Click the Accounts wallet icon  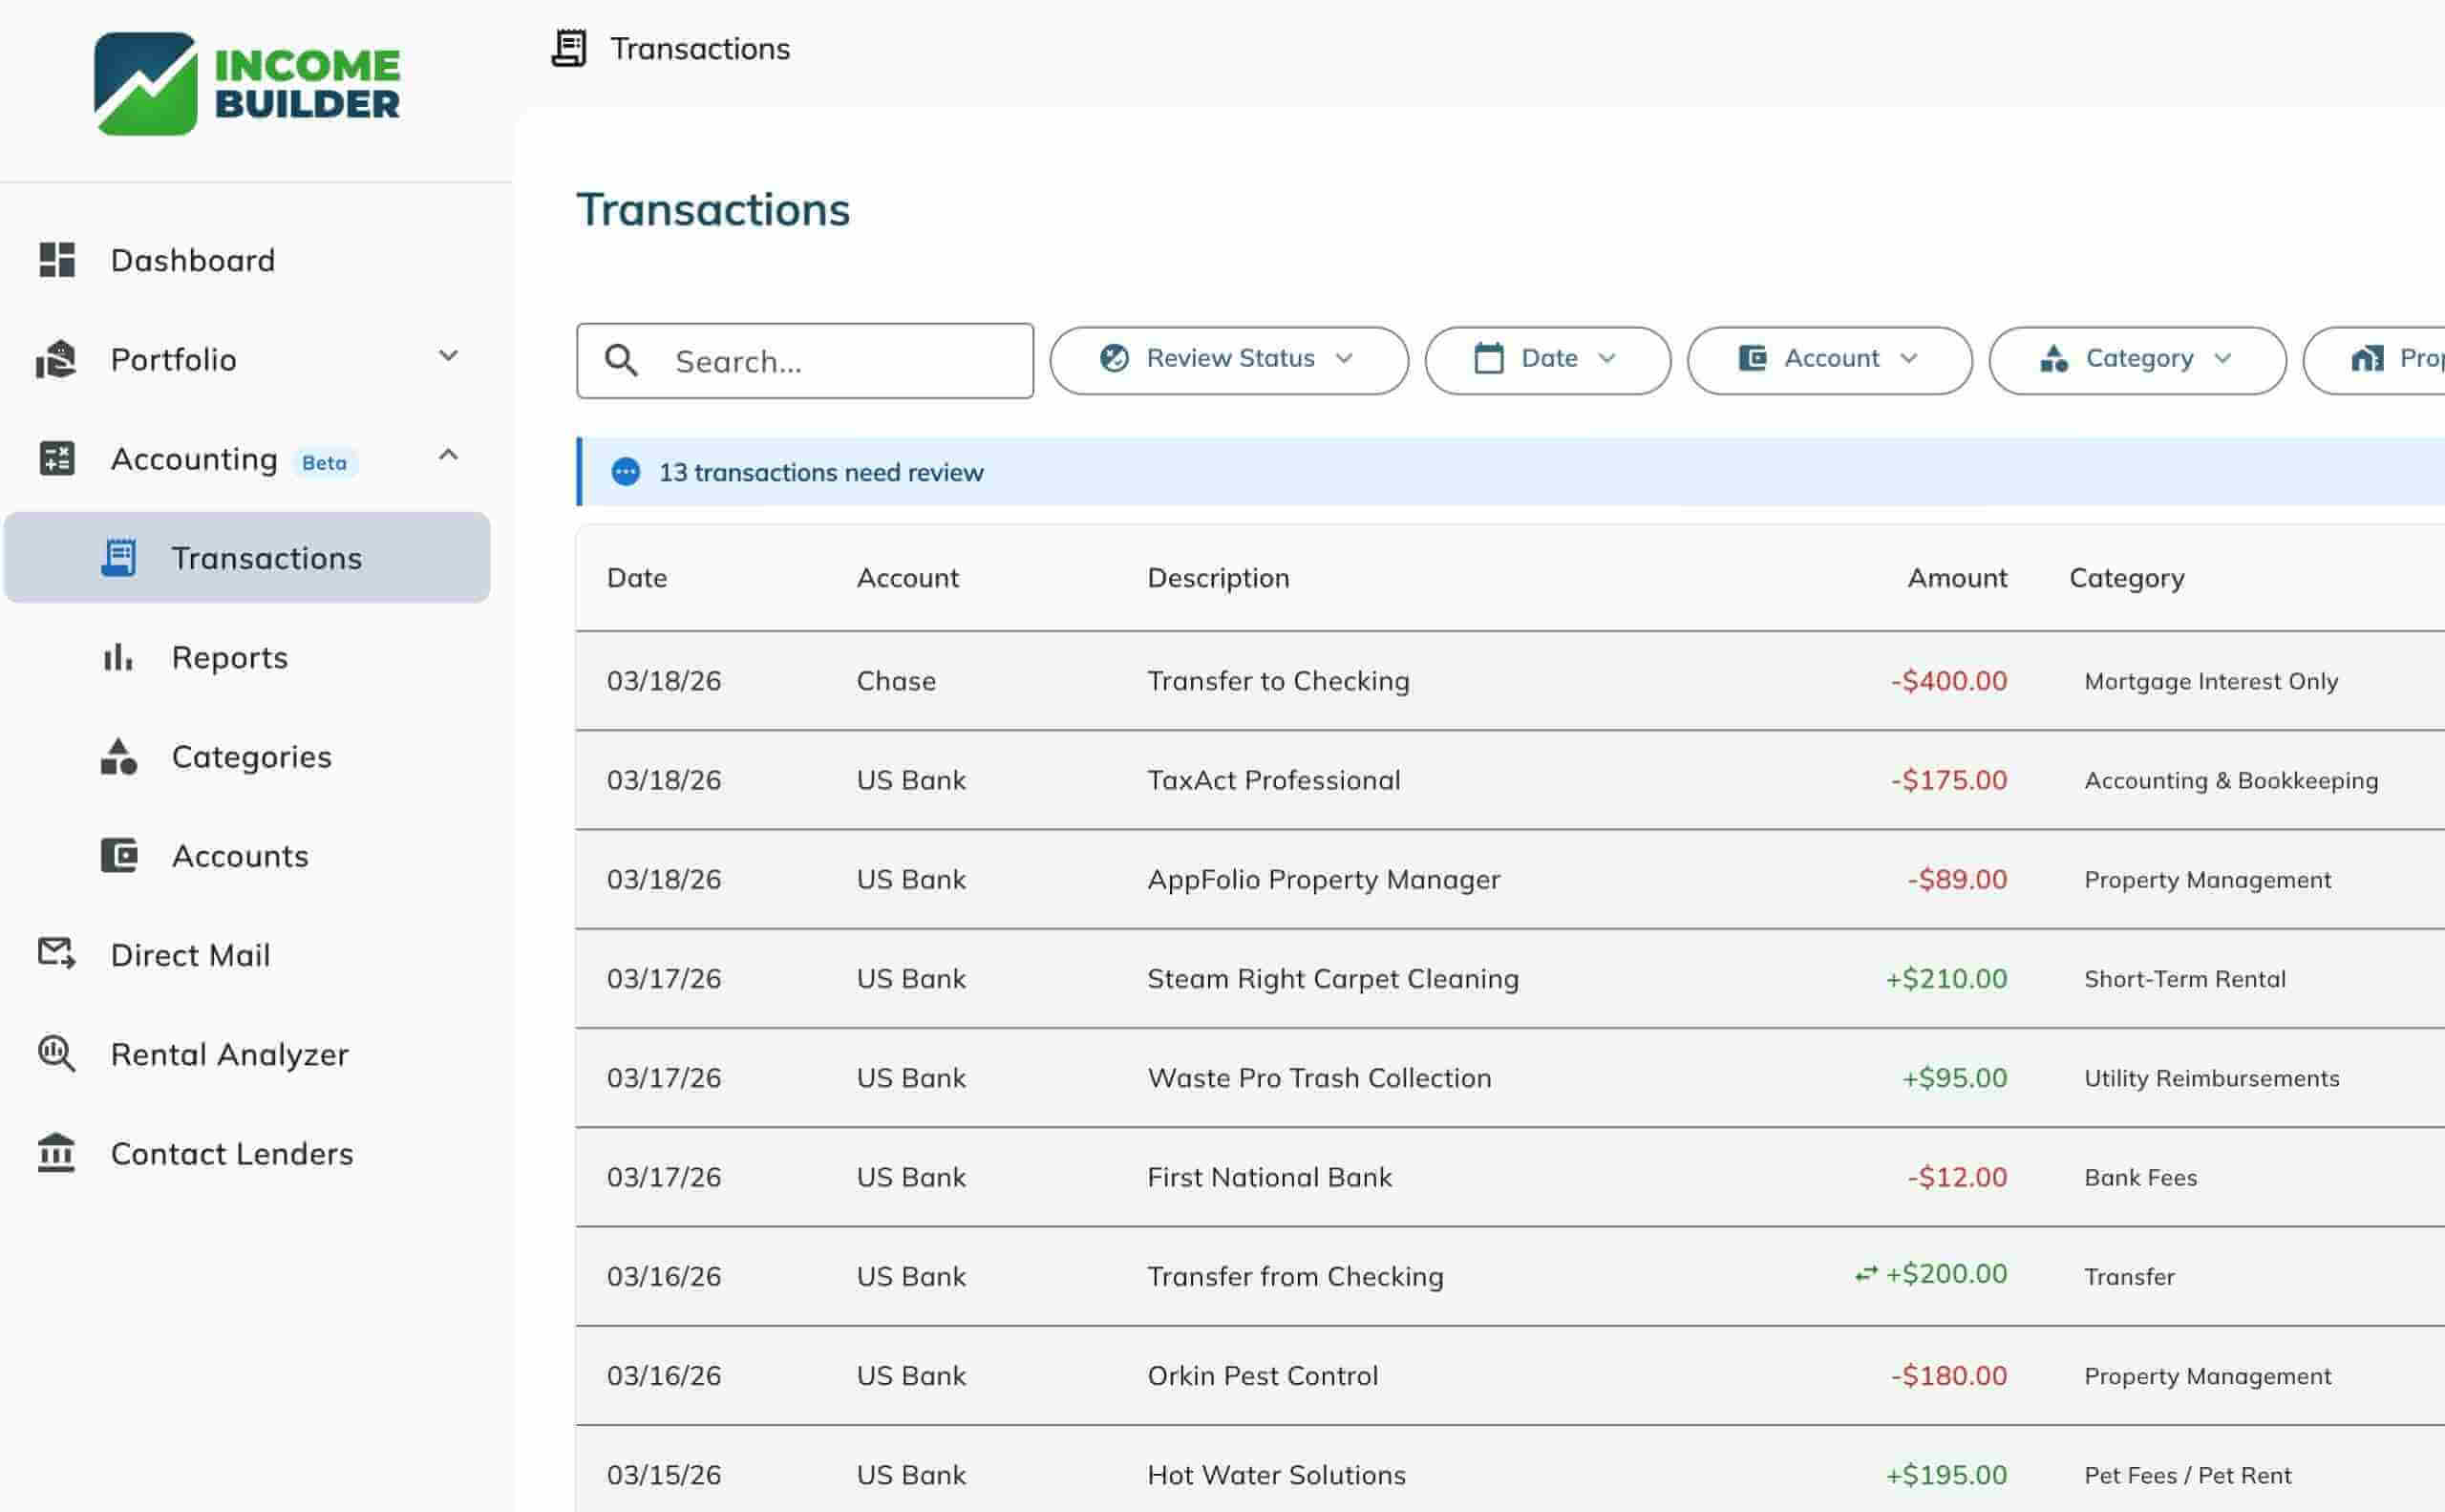pos(119,855)
